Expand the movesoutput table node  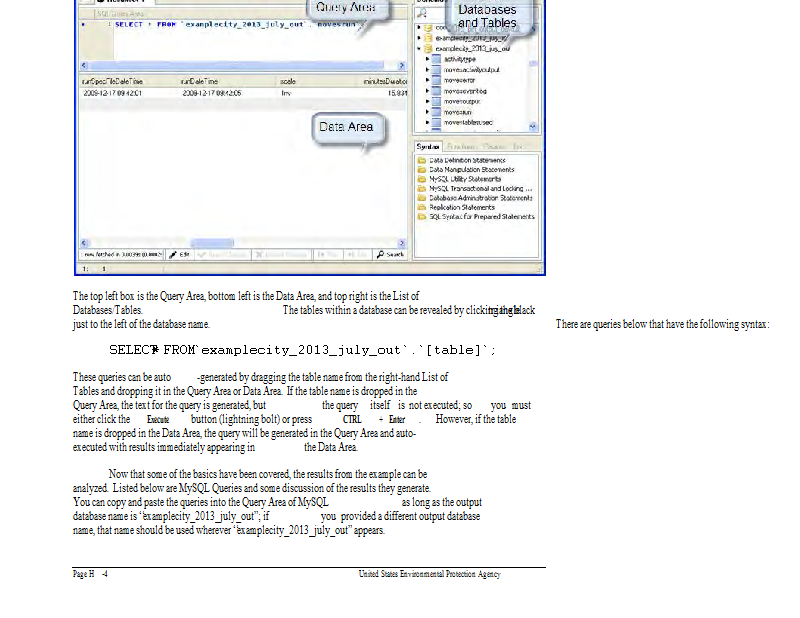[x=427, y=101]
